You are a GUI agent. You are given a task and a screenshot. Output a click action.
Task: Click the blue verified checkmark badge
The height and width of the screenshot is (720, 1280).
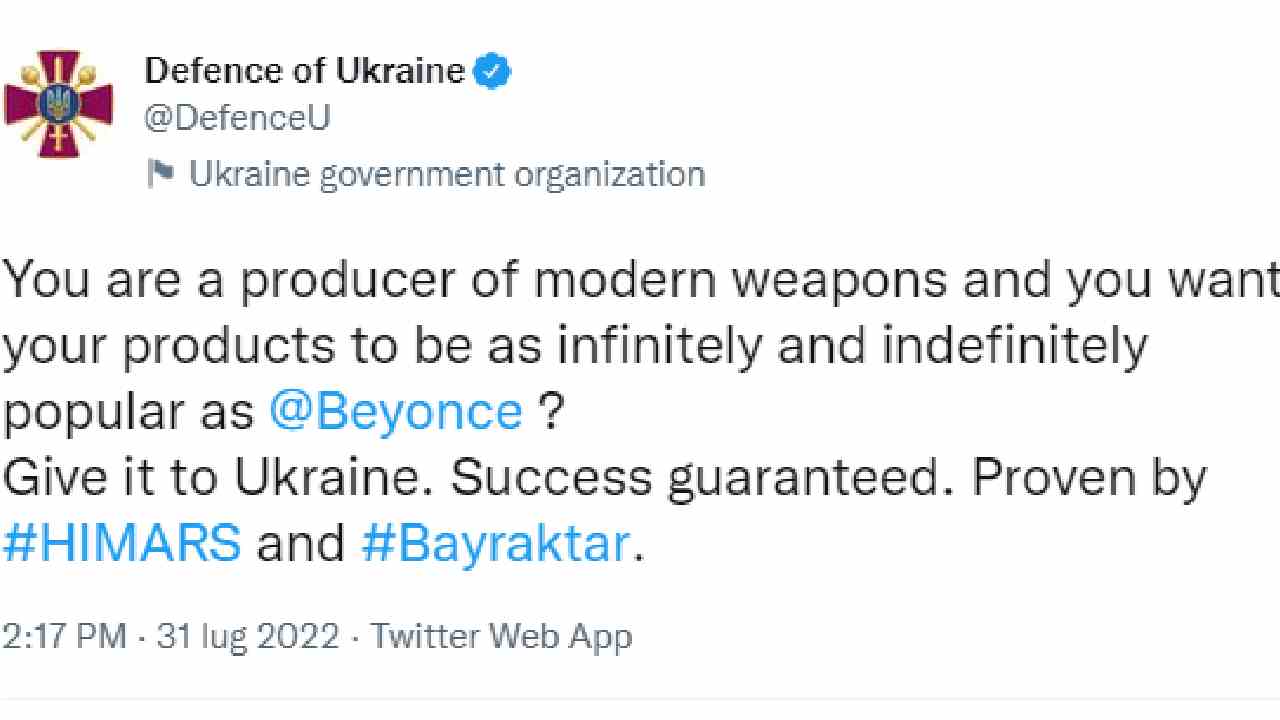[x=492, y=71]
